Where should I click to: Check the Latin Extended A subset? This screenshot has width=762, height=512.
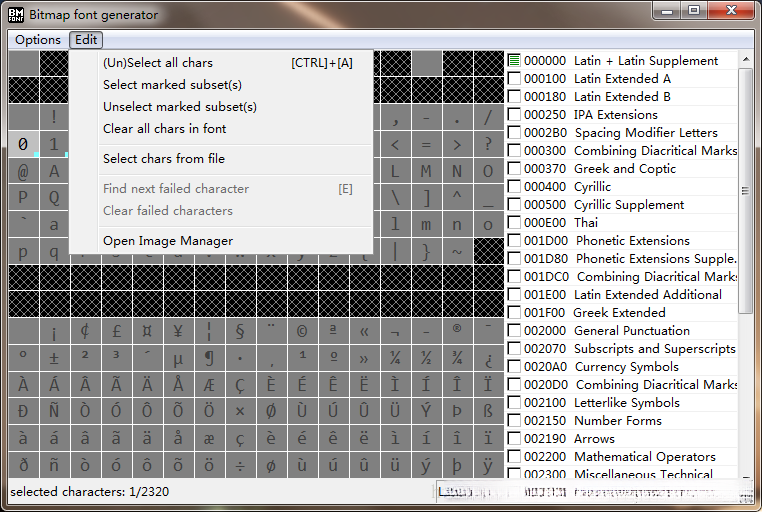(x=514, y=79)
